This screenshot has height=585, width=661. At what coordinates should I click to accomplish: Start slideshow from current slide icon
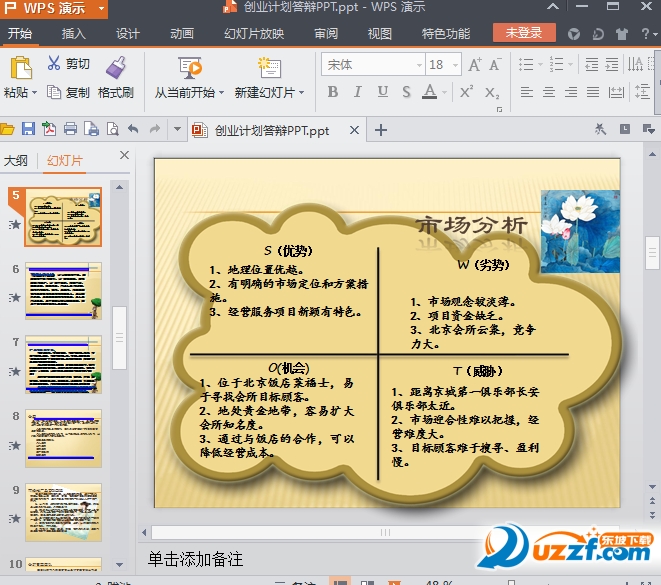(190, 68)
